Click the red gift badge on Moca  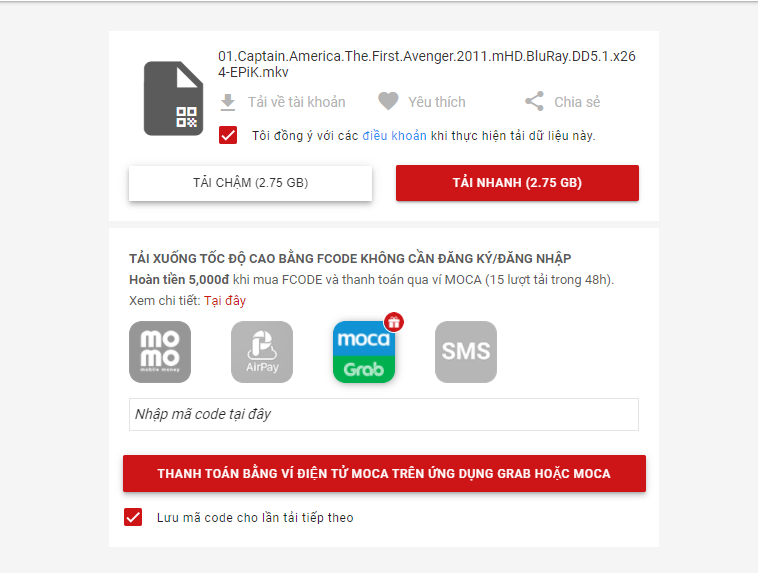[x=394, y=322]
